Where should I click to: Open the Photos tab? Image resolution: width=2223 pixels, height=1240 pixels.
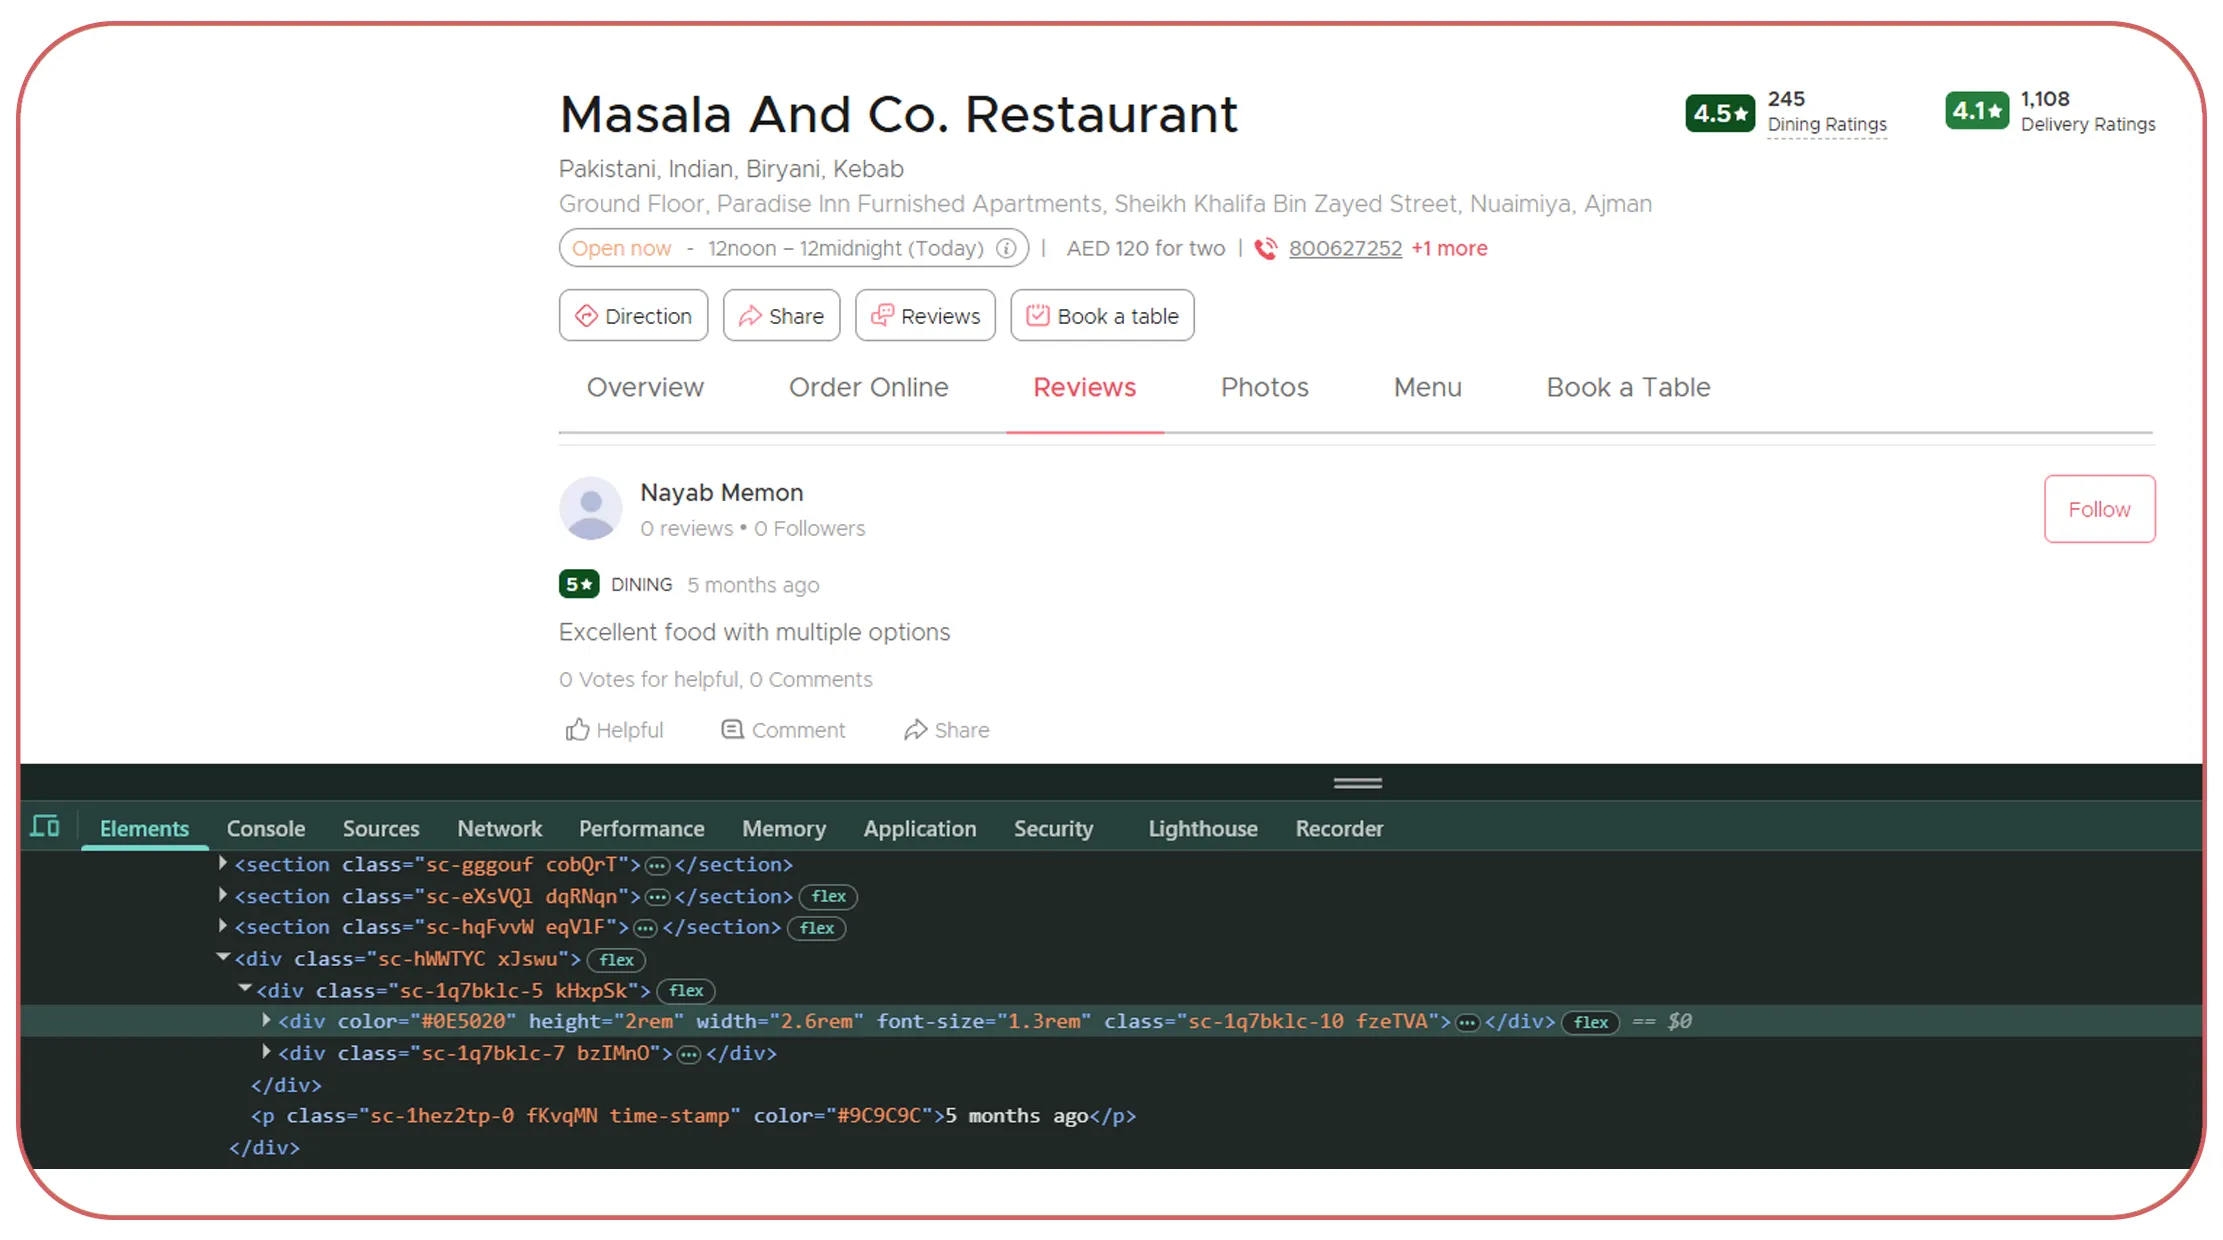pos(1264,387)
